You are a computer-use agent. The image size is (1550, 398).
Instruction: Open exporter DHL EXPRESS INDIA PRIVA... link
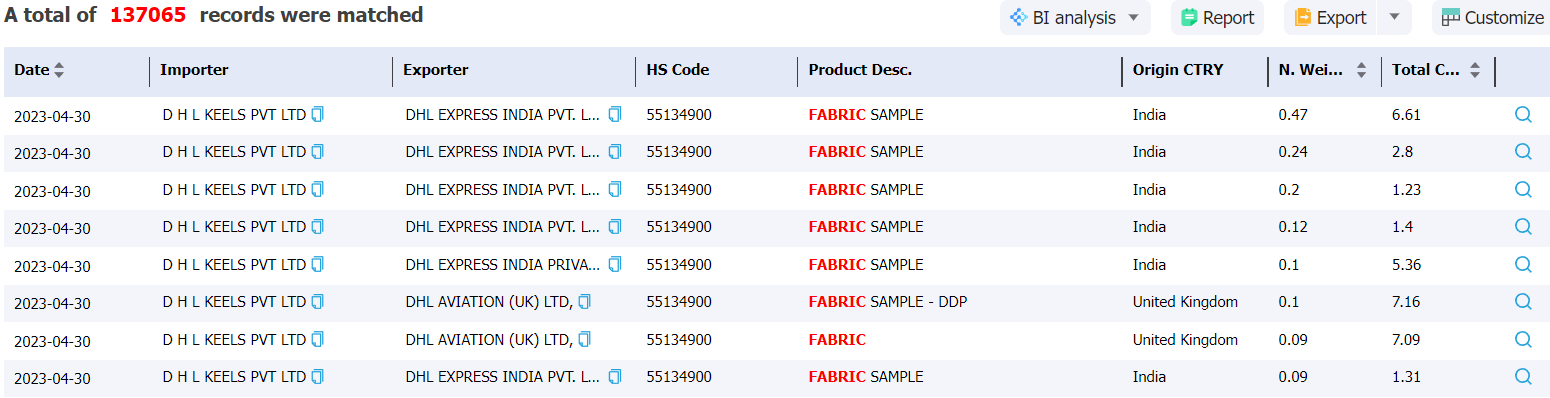(x=503, y=264)
